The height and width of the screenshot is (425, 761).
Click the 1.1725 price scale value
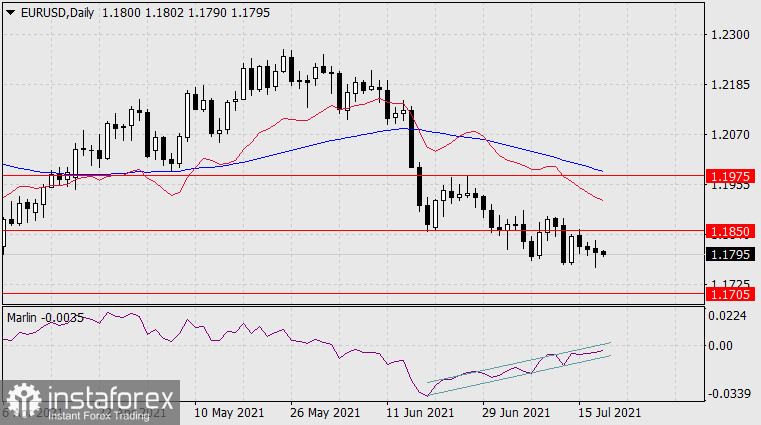(x=728, y=284)
